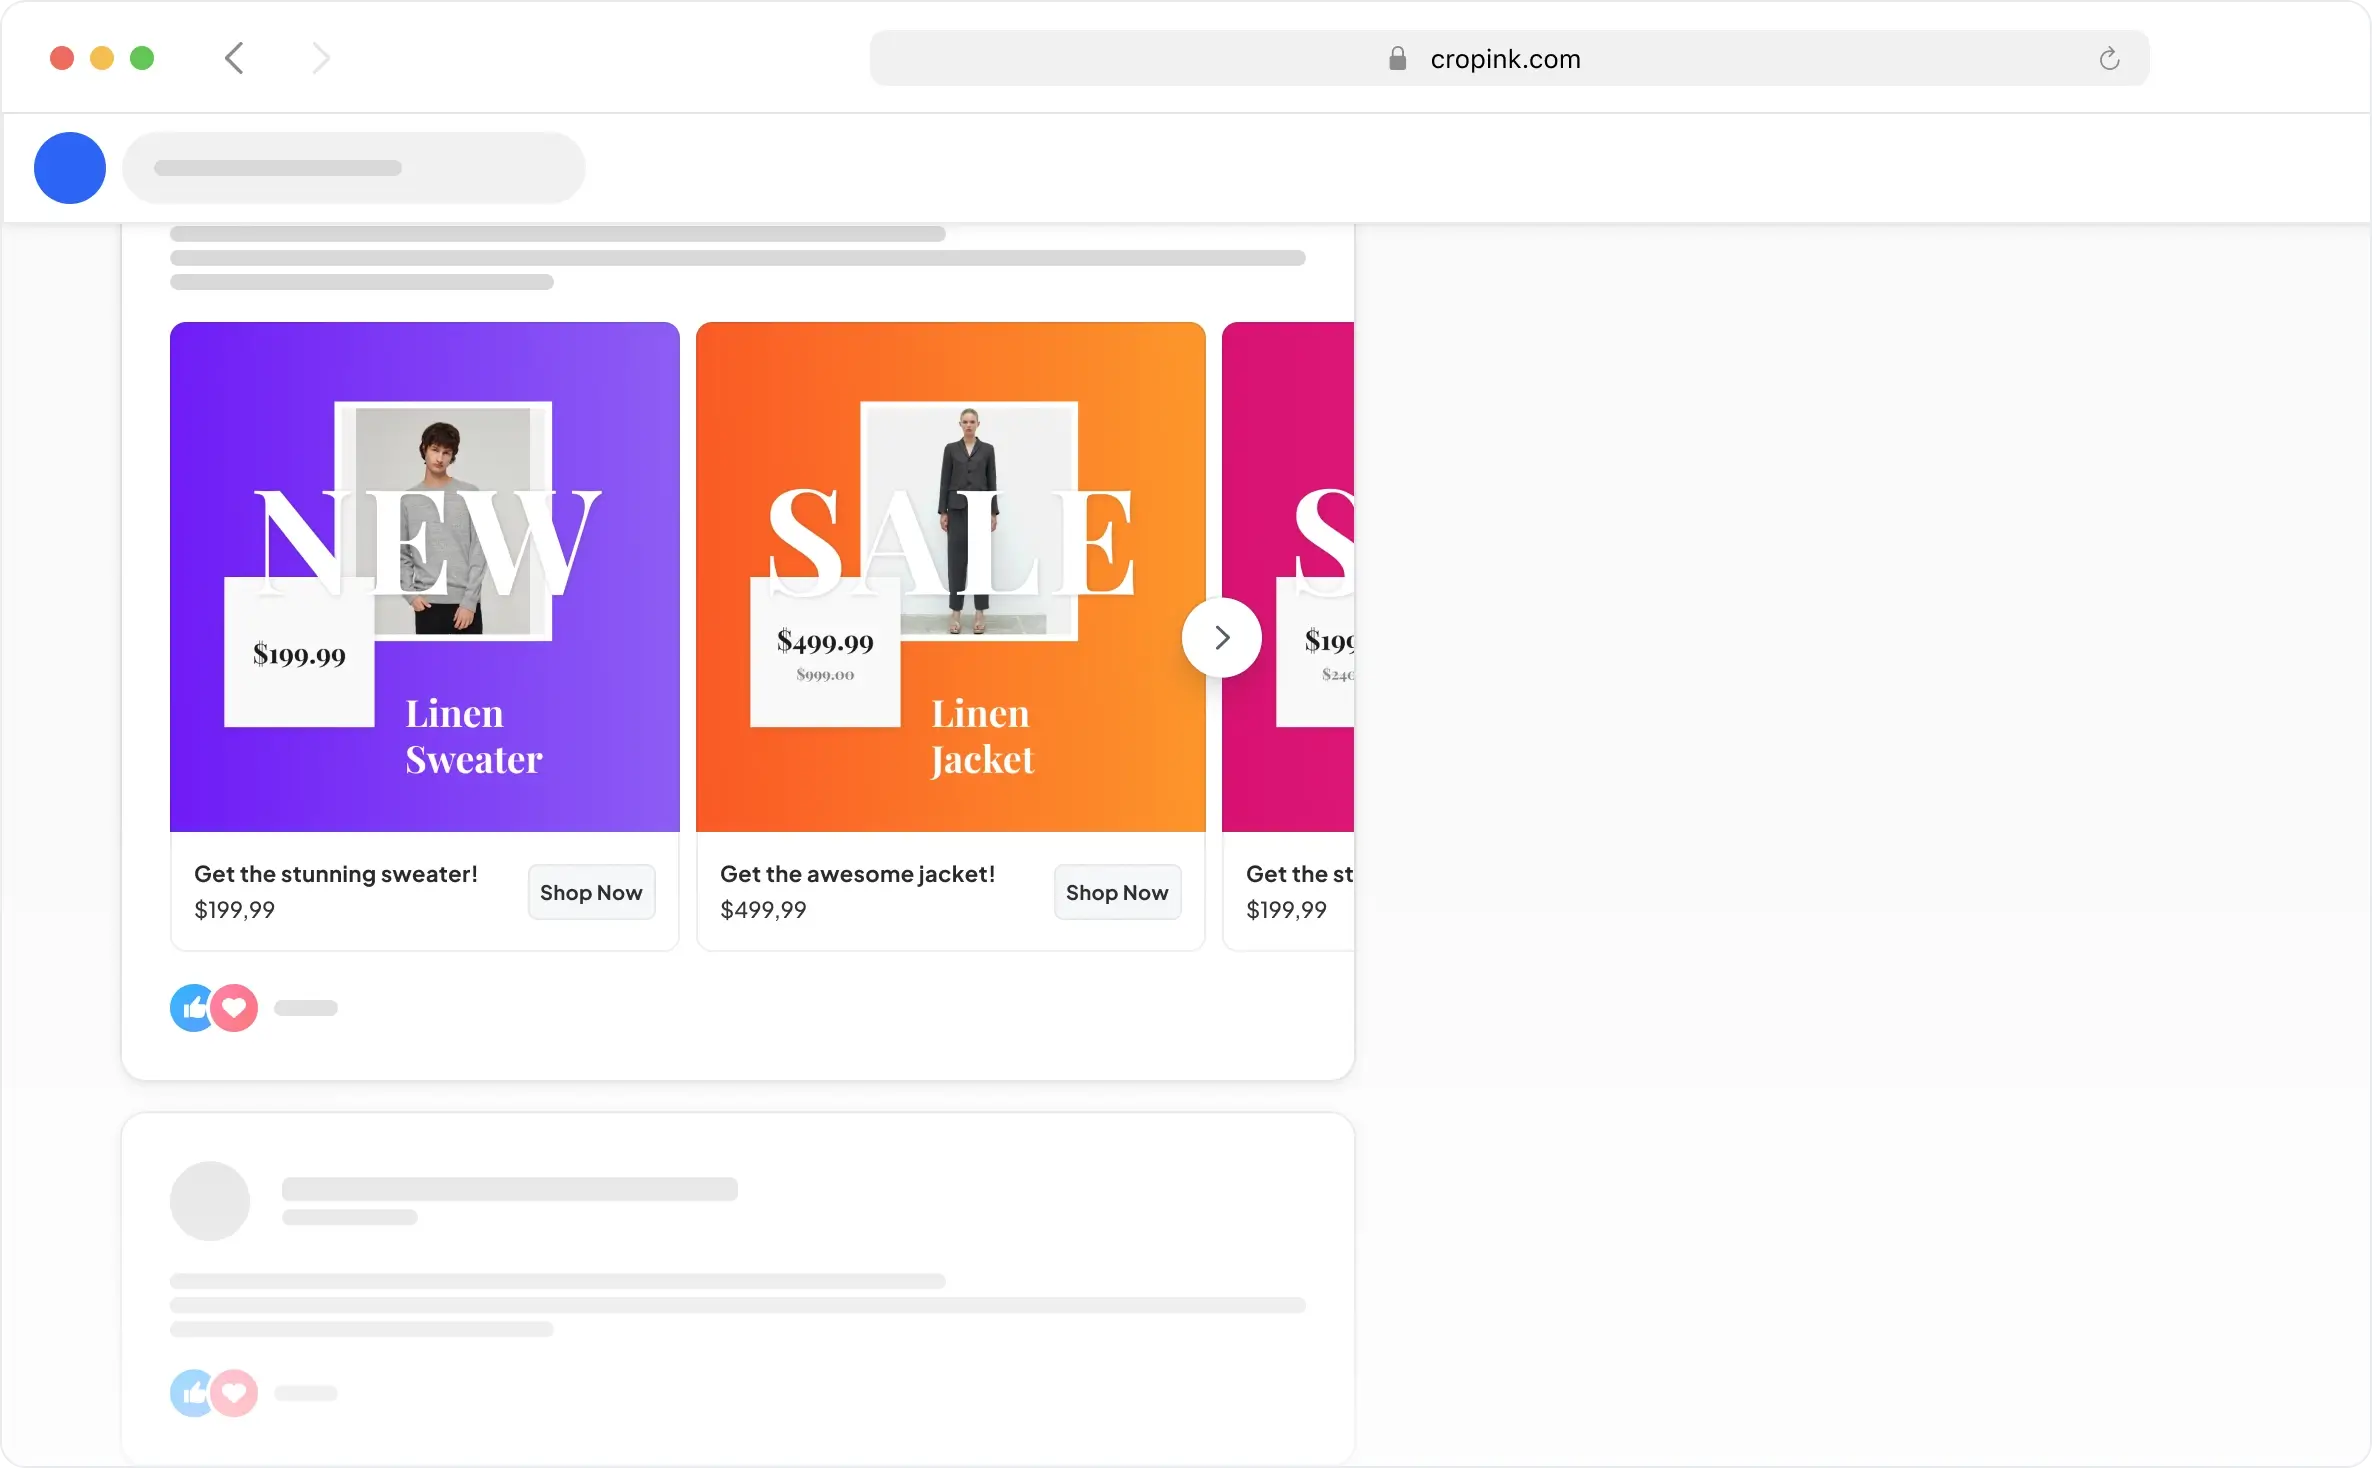
Task: Click the gray avatar in the second post
Action: coord(210,1201)
